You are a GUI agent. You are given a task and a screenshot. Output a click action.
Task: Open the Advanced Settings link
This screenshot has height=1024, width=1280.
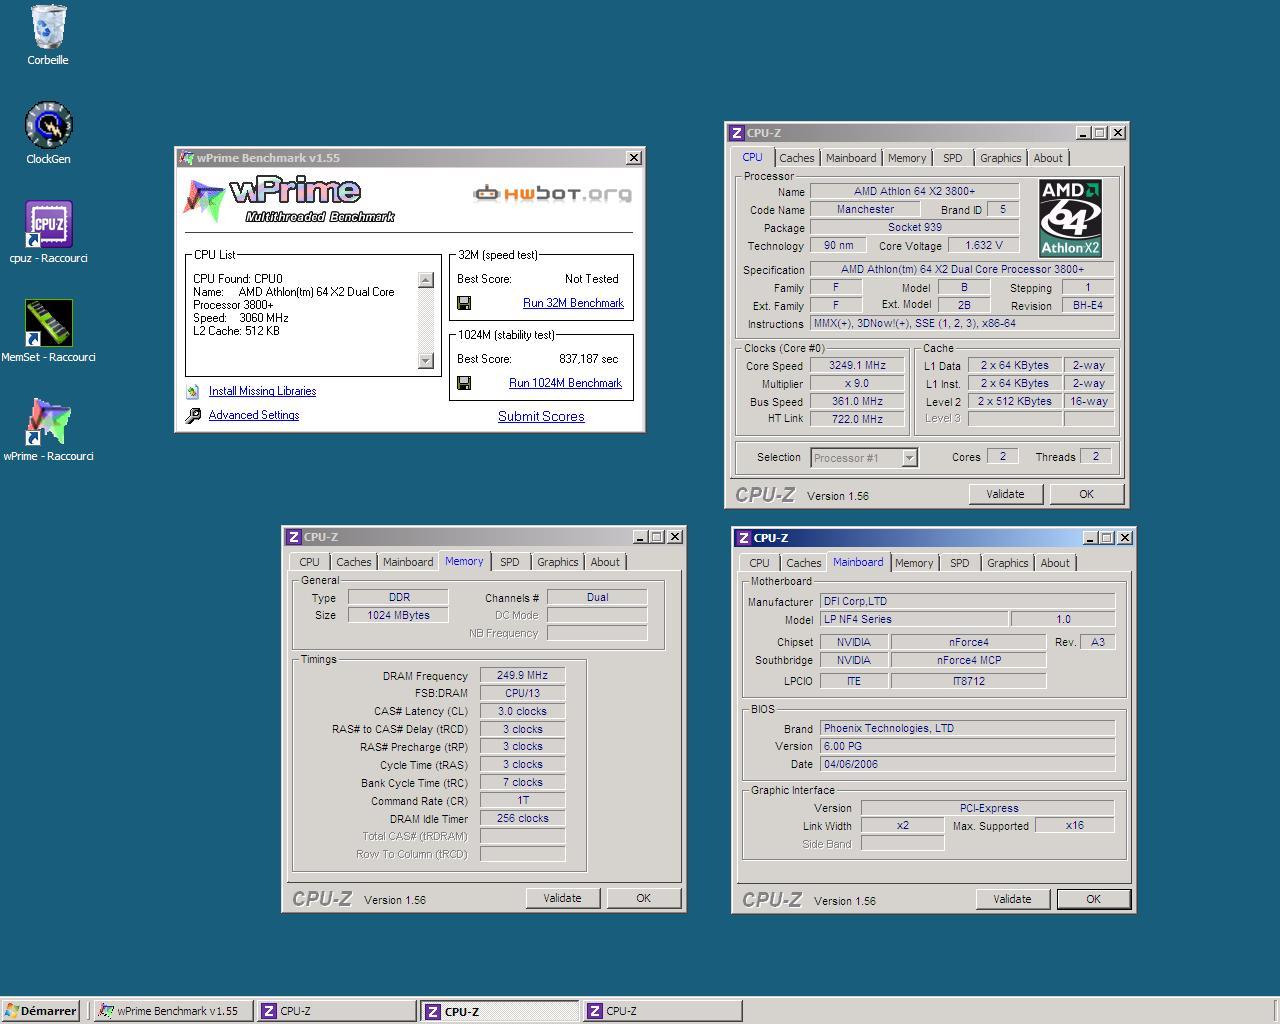click(254, 415)
